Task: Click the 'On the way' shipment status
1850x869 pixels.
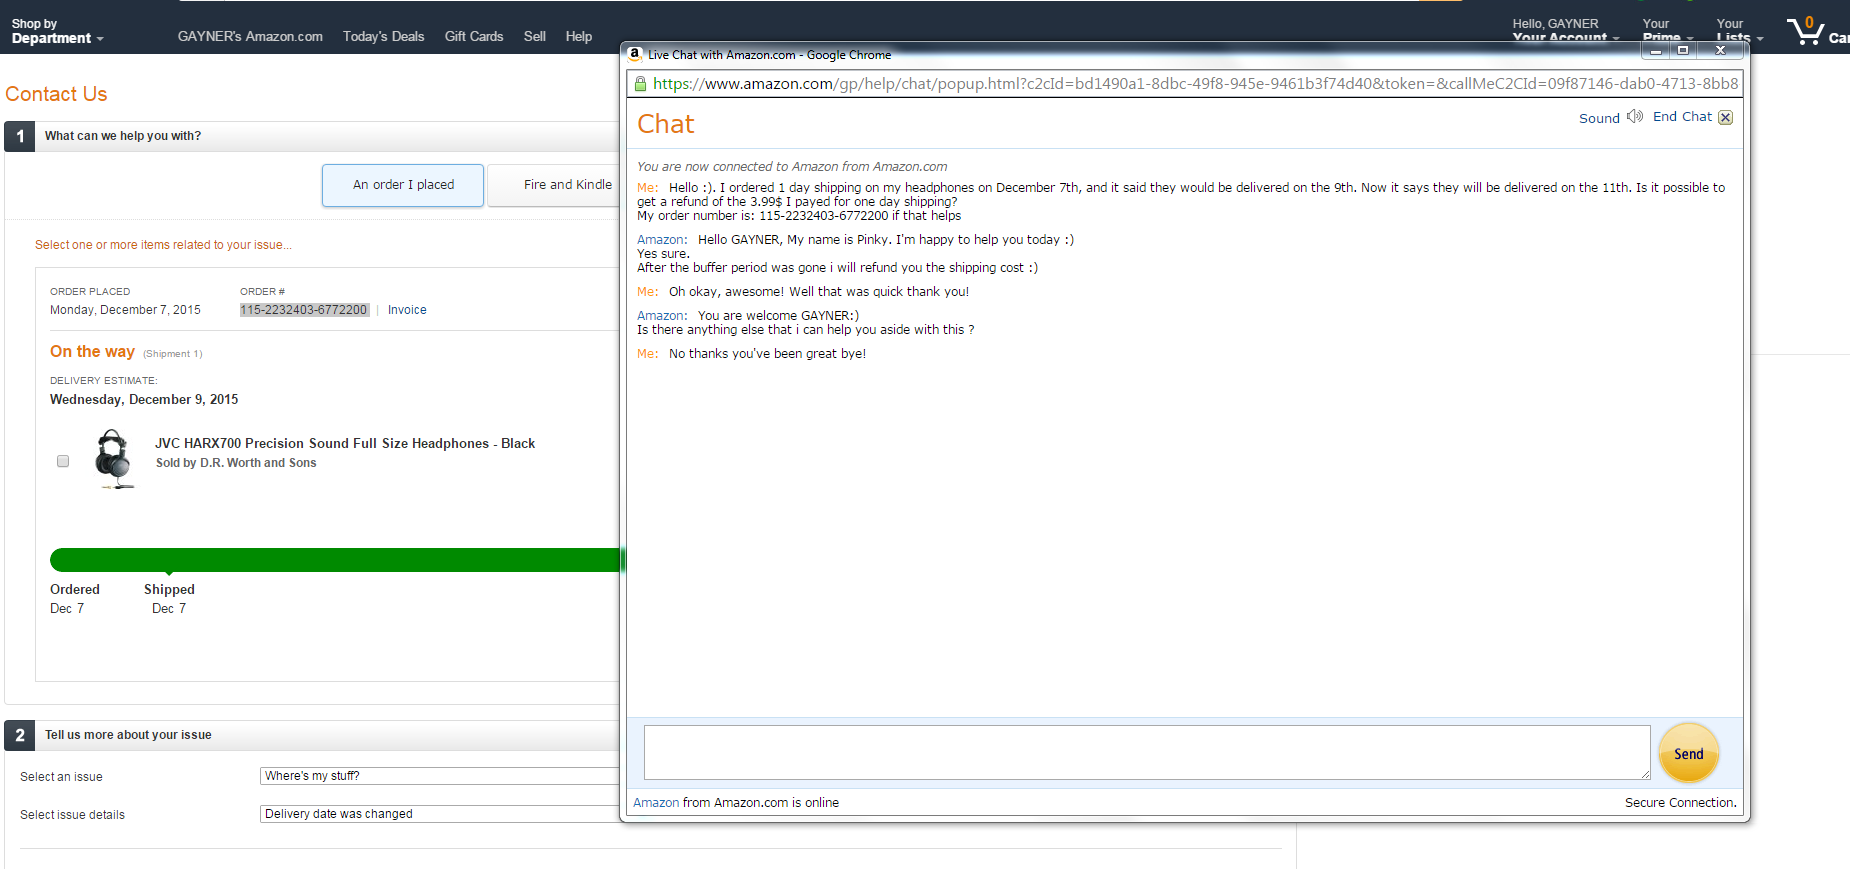Action: [x=92, y=352]
